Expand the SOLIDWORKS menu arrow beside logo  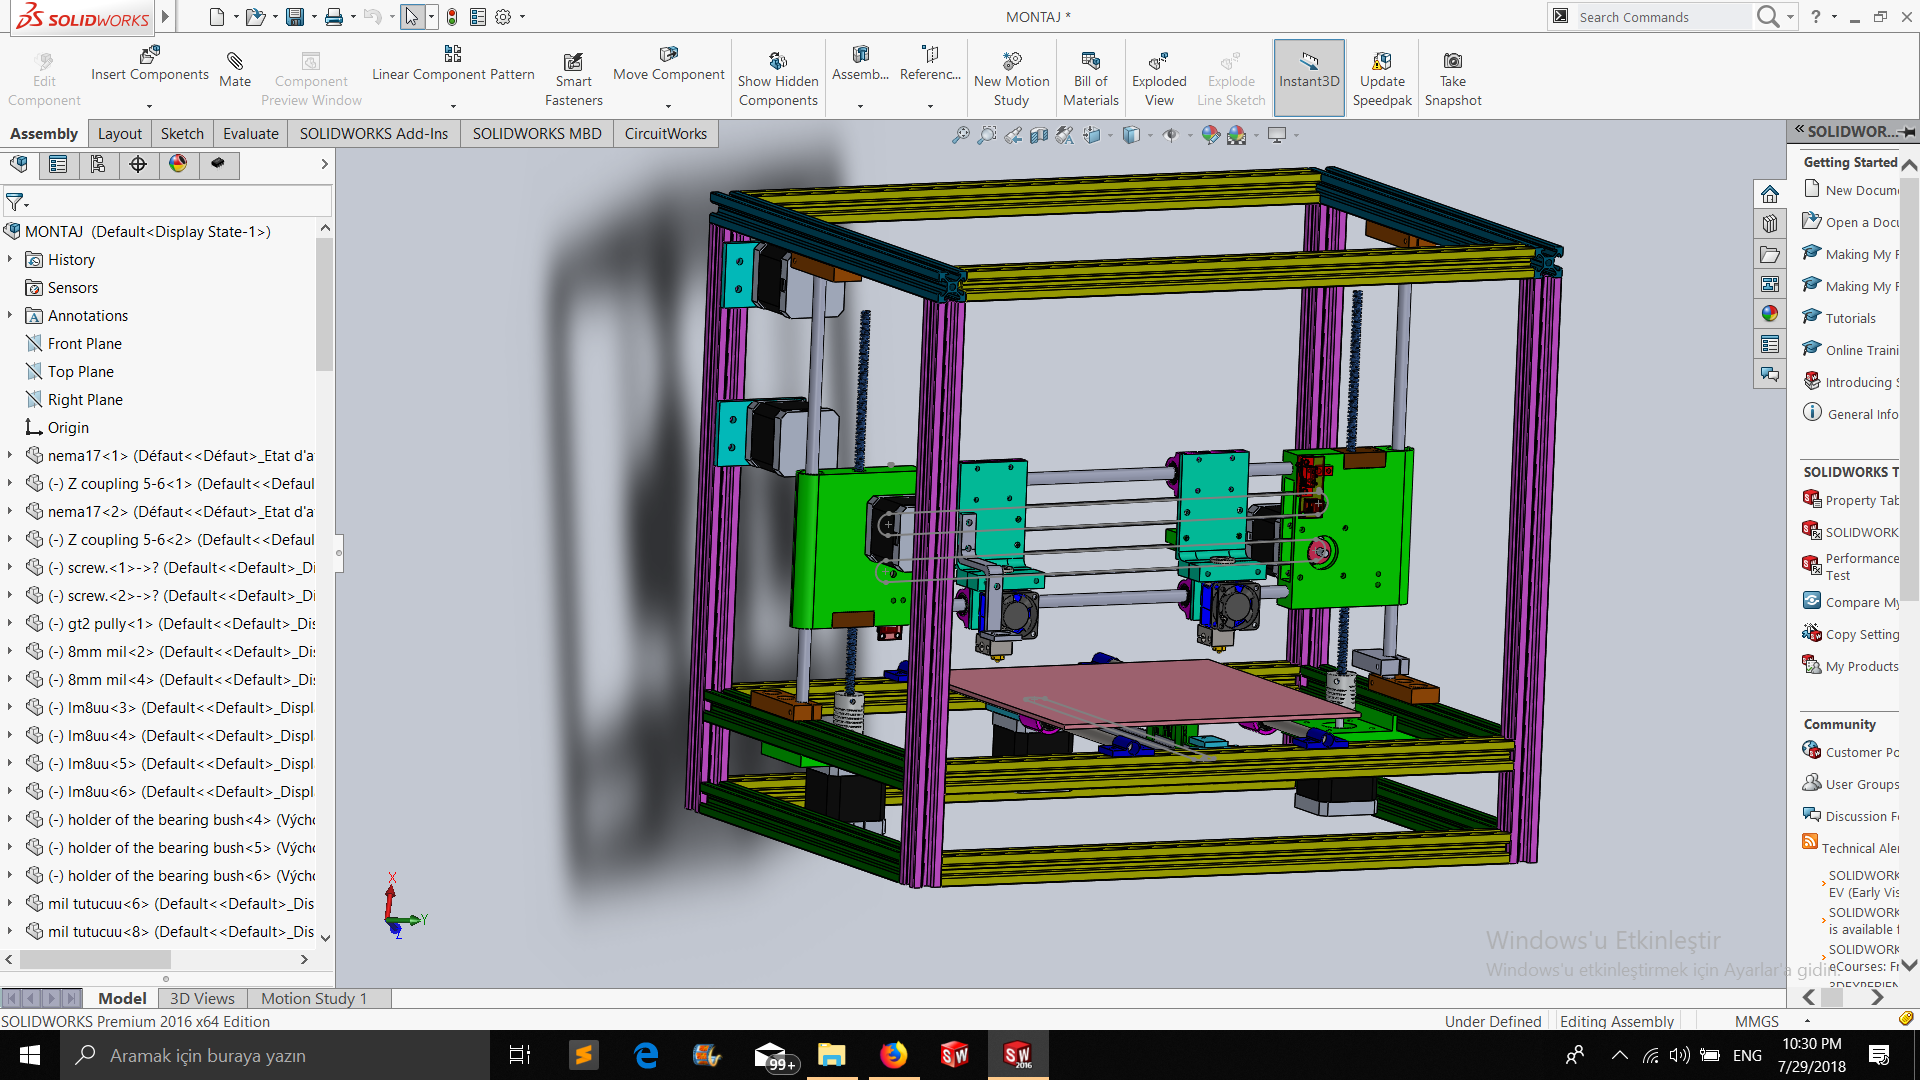pyautogui.click(x=165, y=17)
